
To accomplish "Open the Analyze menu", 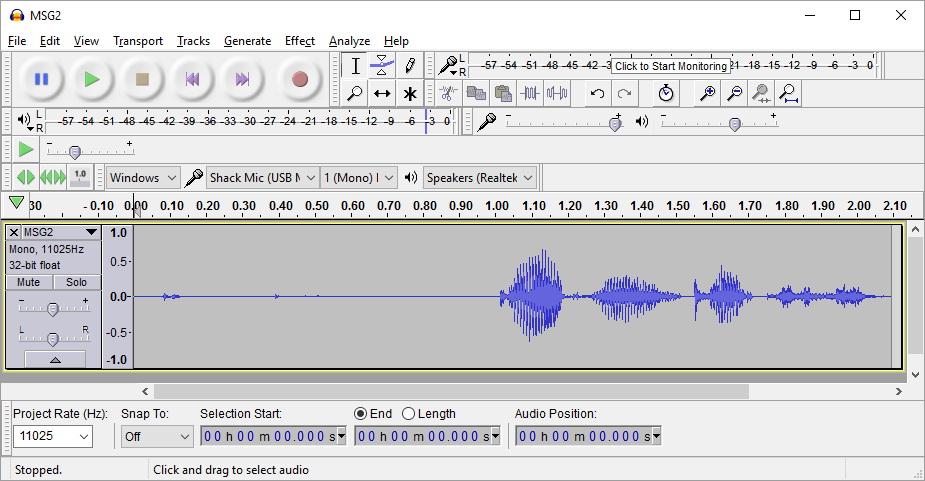I will (349, 41).
